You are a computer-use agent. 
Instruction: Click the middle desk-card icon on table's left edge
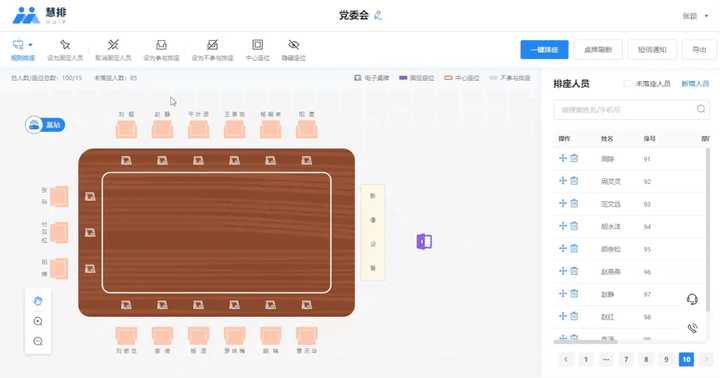[x=90, y=232]
